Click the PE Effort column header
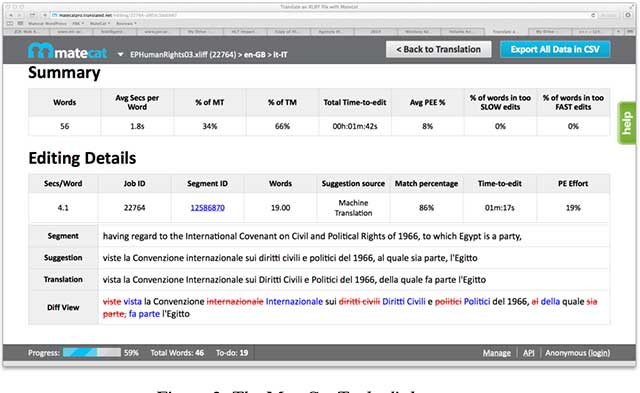This screenshot has width=640, height=393. [x=573, y=184]
